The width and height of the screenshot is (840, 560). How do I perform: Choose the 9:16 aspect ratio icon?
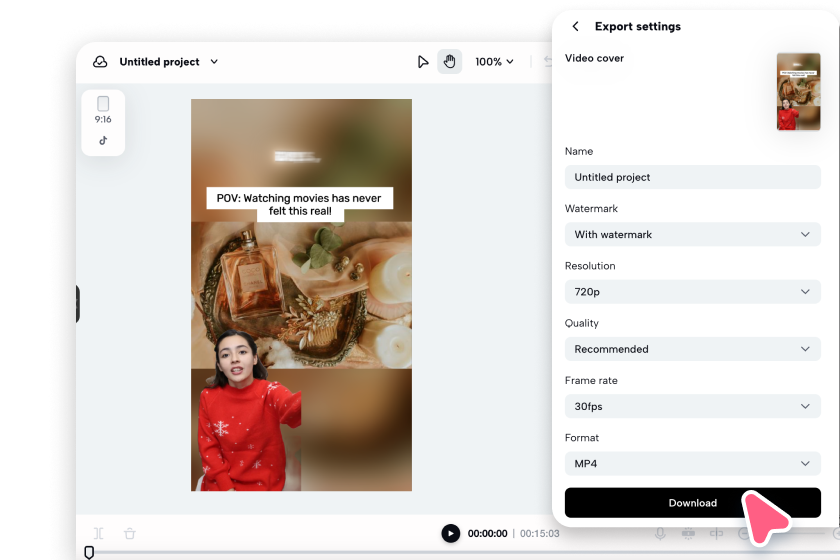(x=103, y=110)
